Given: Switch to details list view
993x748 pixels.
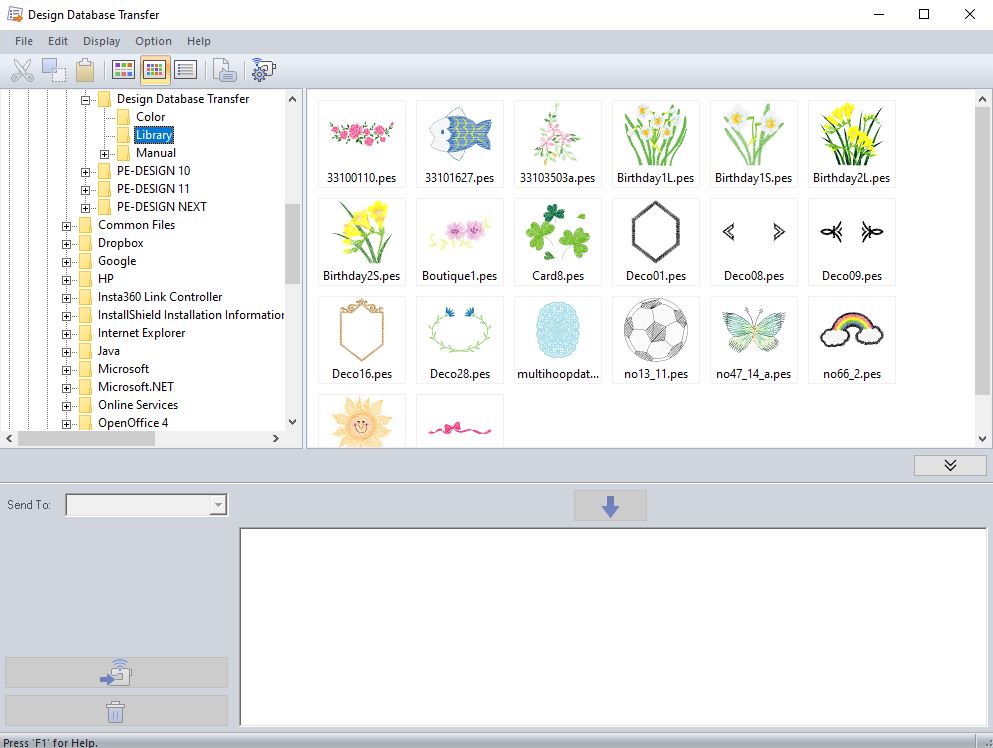Looking at the screenshot, I should click(x=185, y=70).
